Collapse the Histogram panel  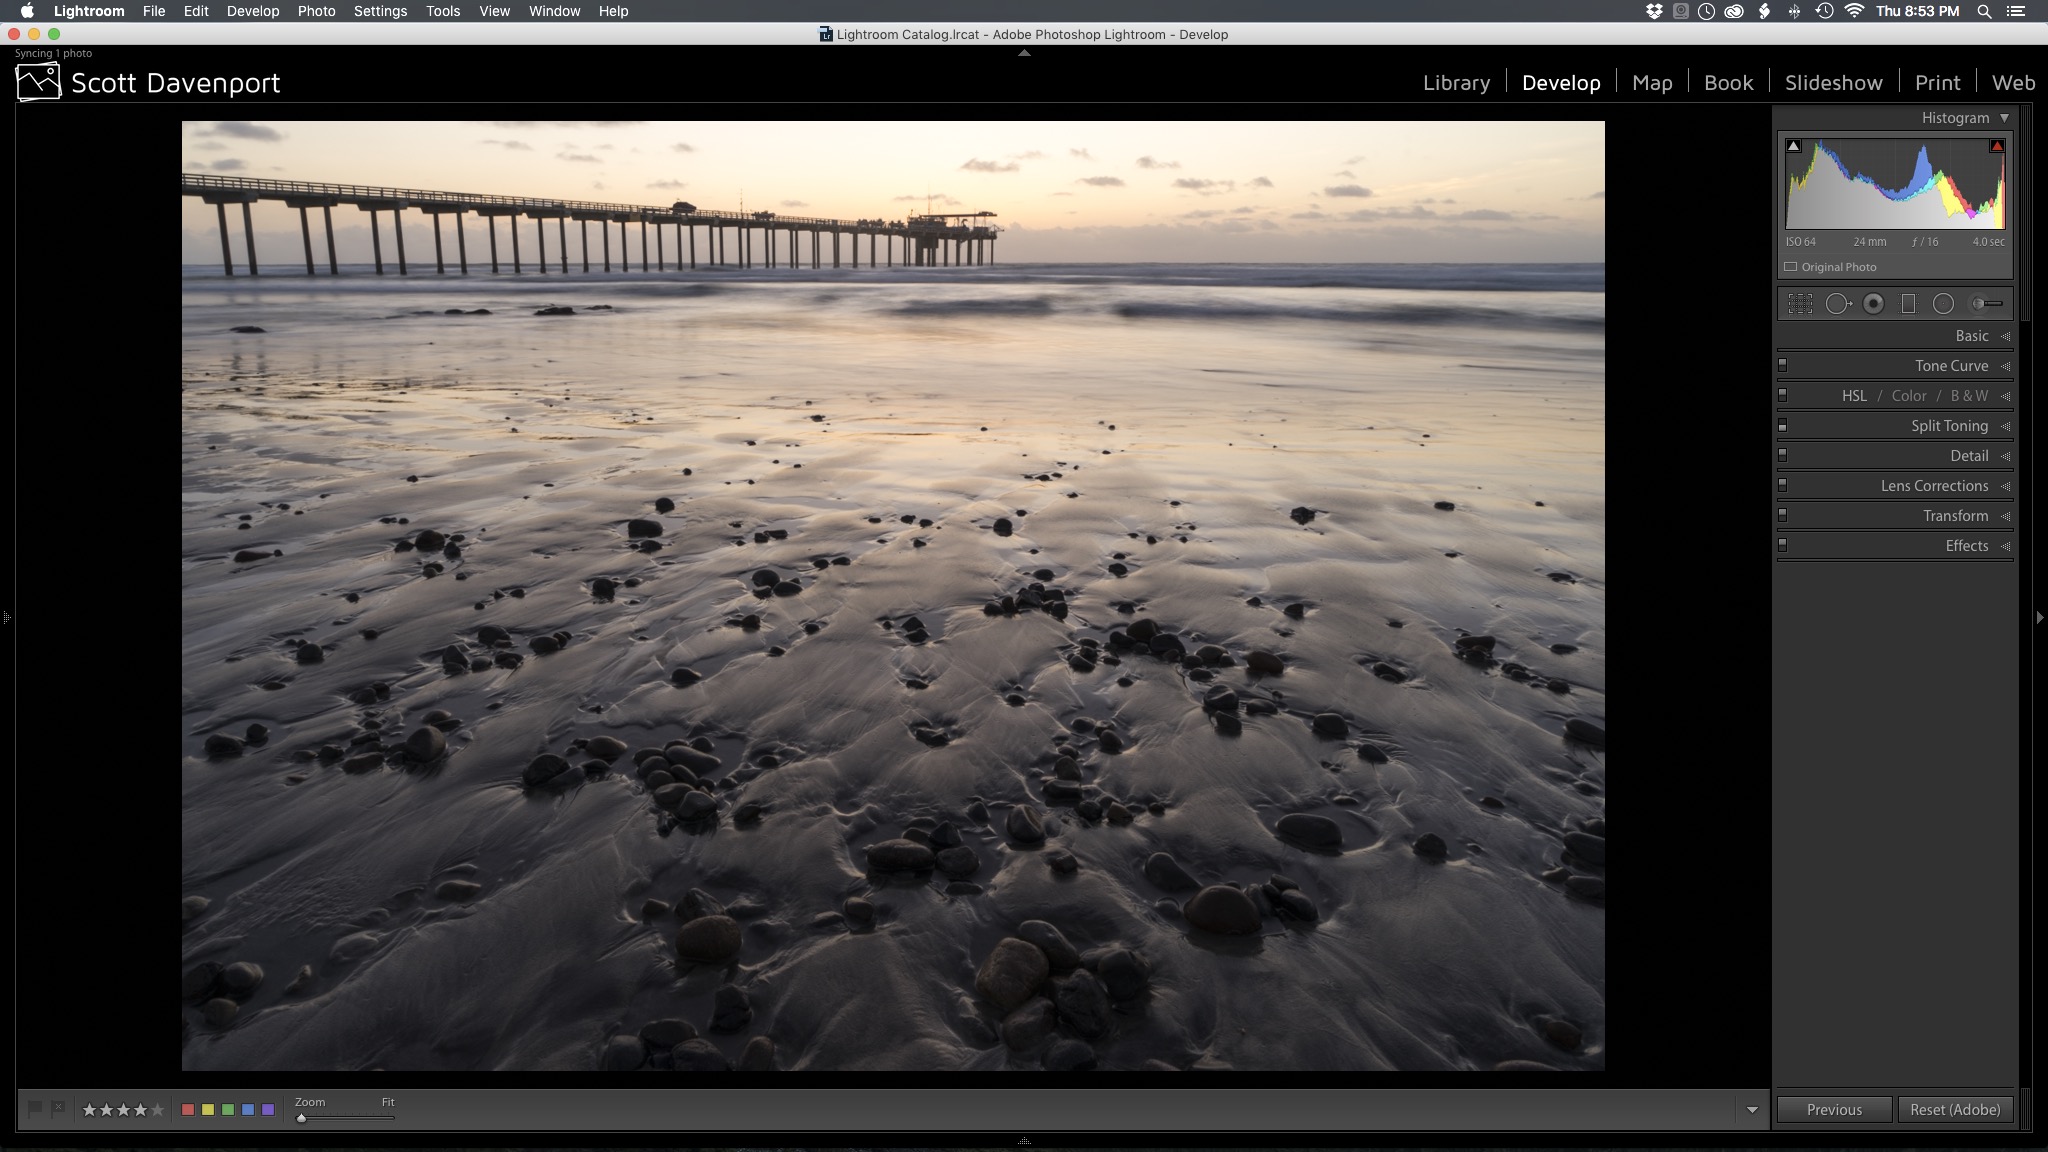point(2004,118)
